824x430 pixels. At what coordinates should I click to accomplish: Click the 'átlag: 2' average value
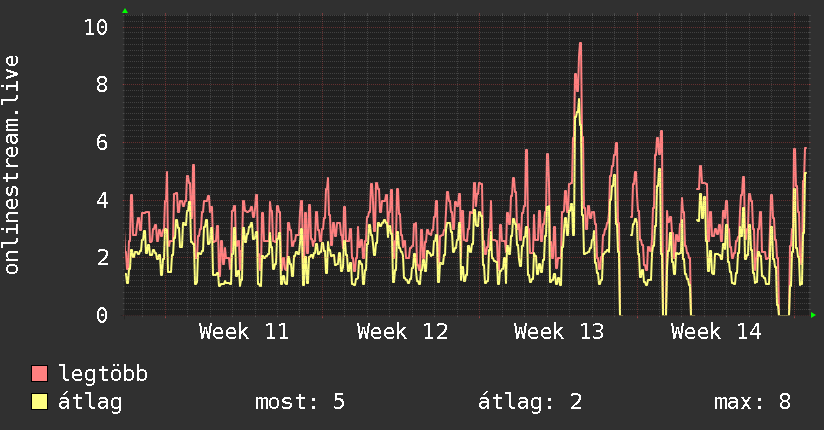coord(530,402)
